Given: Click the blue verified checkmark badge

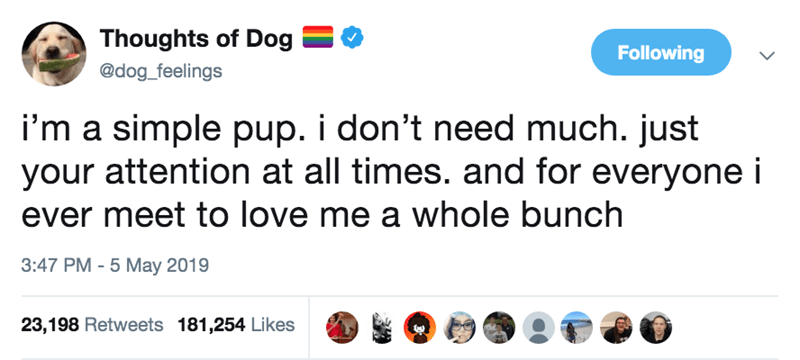Looking at the screenshot, I should (x=352, y=39).
